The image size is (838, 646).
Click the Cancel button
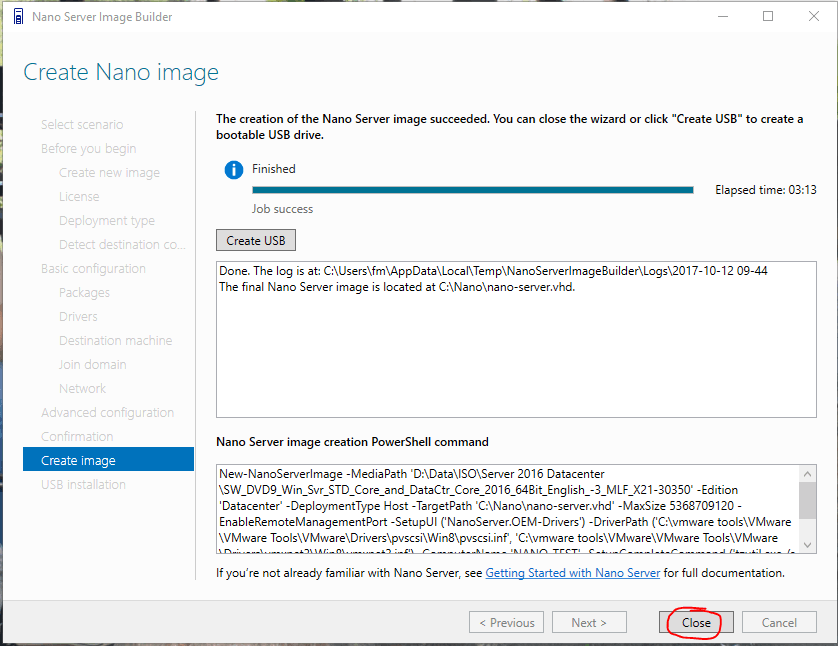point(779,622)
